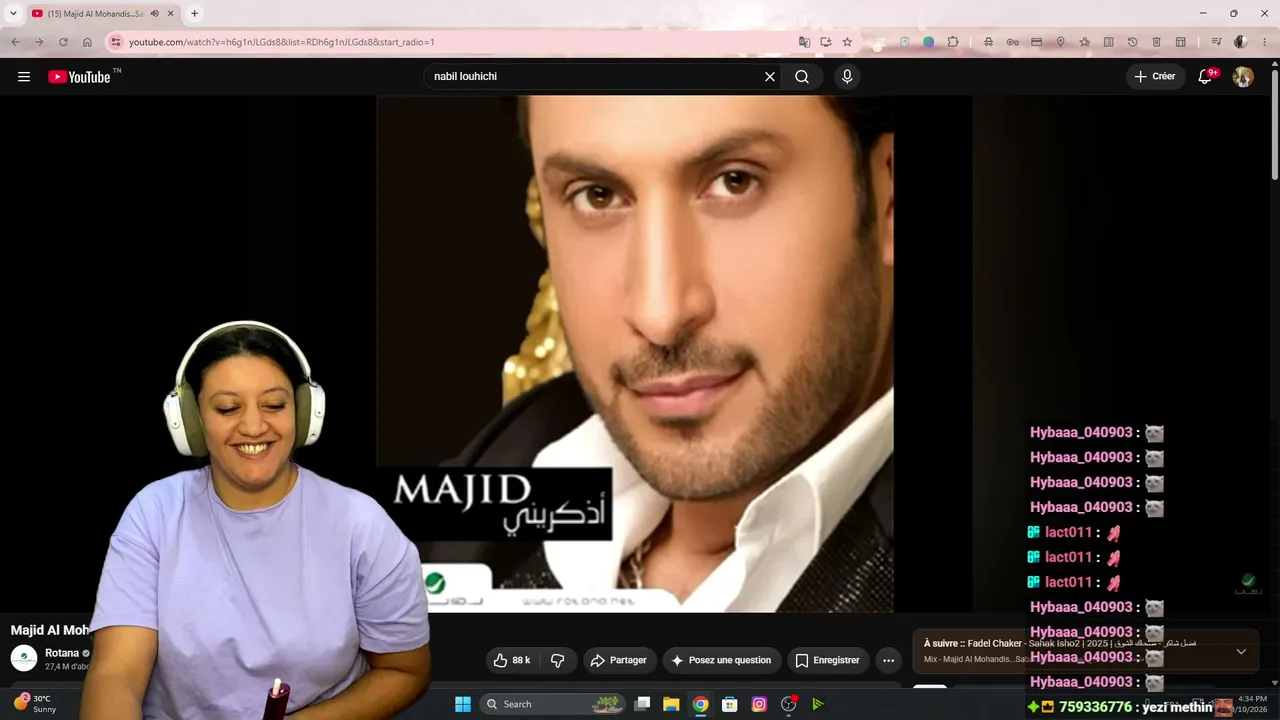Share the video via Partager
The width and height of the screenshot is (1280, 720).
click(x=619, y=660)
